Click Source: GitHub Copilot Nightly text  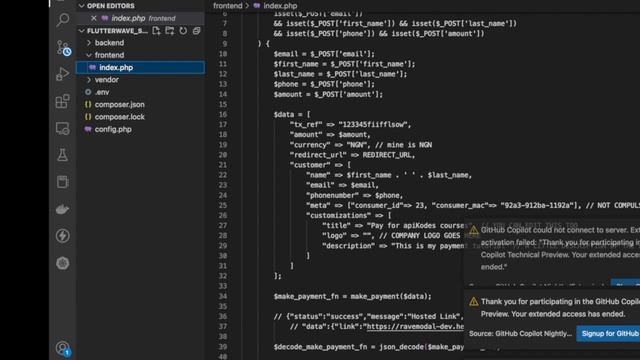click(x=520, y=334)
